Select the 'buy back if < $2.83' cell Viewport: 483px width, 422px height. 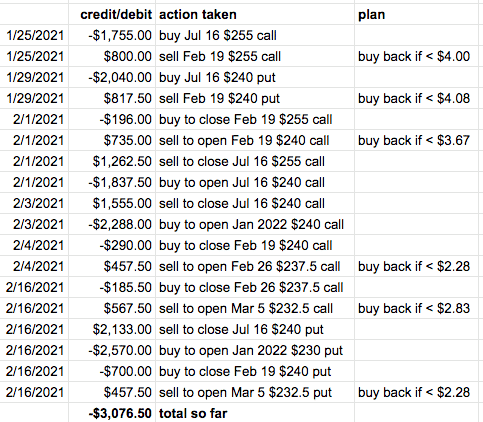tap(416, 308)
